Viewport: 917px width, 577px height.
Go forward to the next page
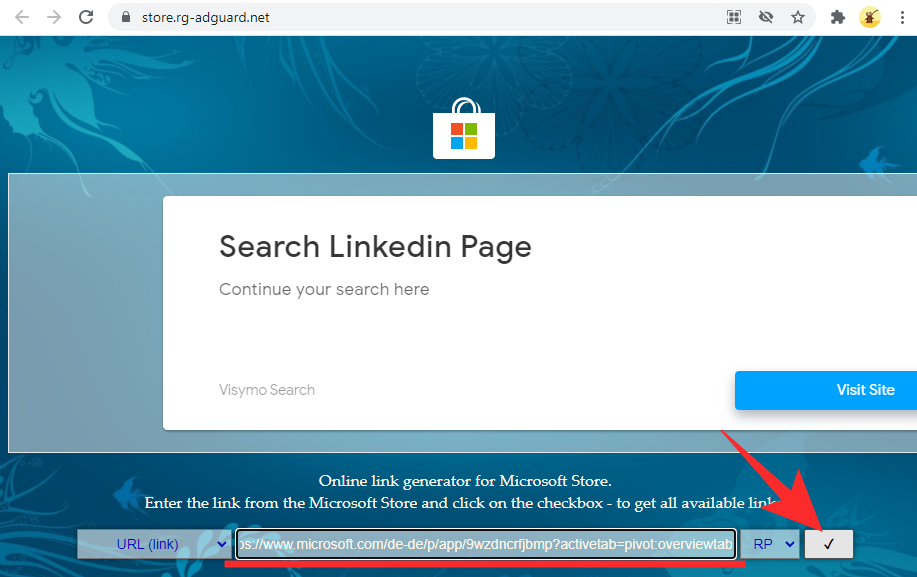click(54, 18)
